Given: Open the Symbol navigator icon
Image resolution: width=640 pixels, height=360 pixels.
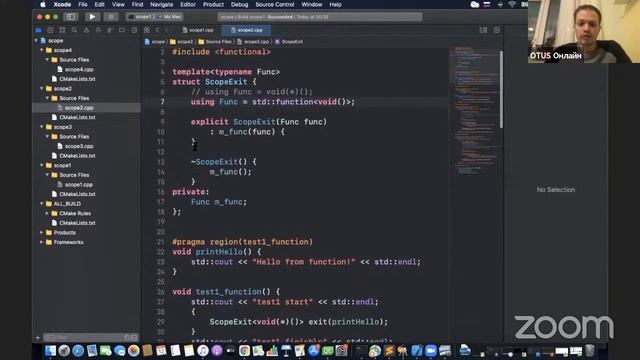Looking at the screenshot, I should (62, 30).
